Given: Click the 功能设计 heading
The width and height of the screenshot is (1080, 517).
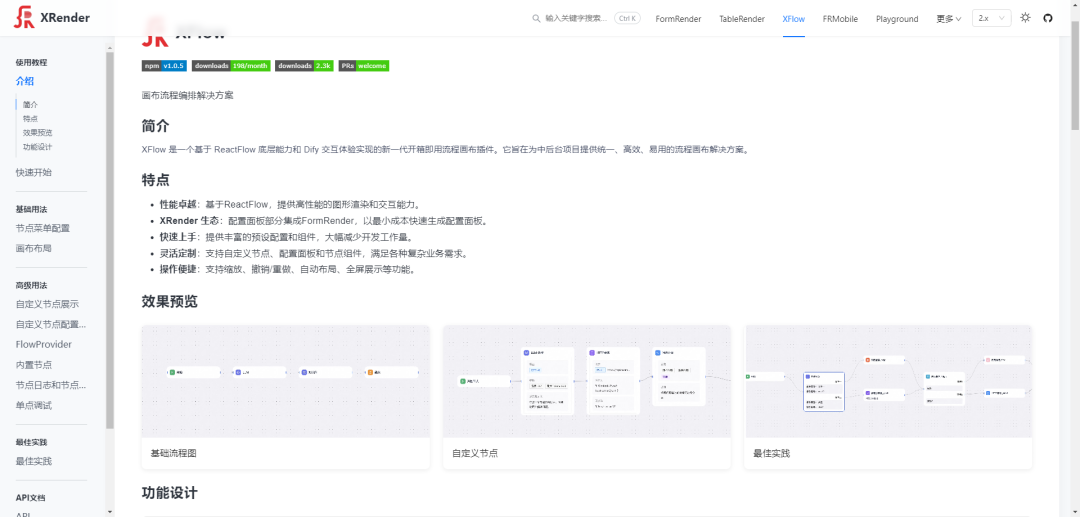Looking at the screenshot, I should (x=169, y=493).
